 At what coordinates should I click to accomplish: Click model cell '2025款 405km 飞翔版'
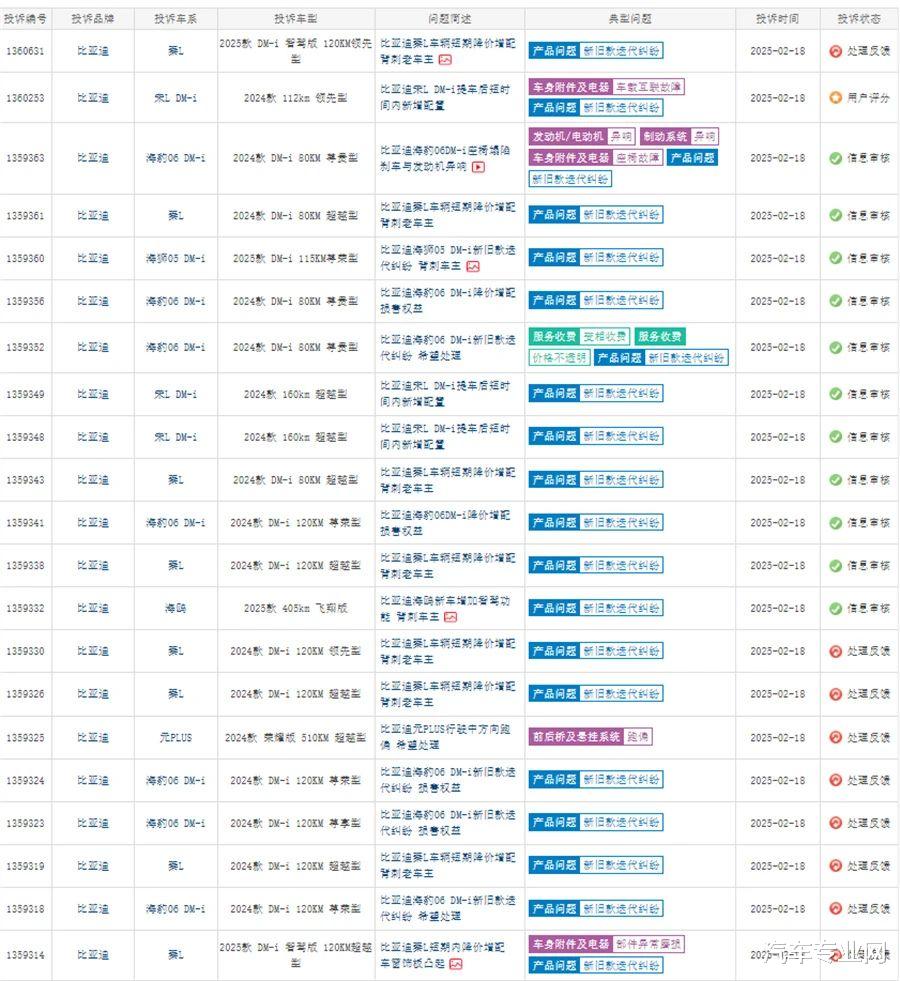(296, 608)
